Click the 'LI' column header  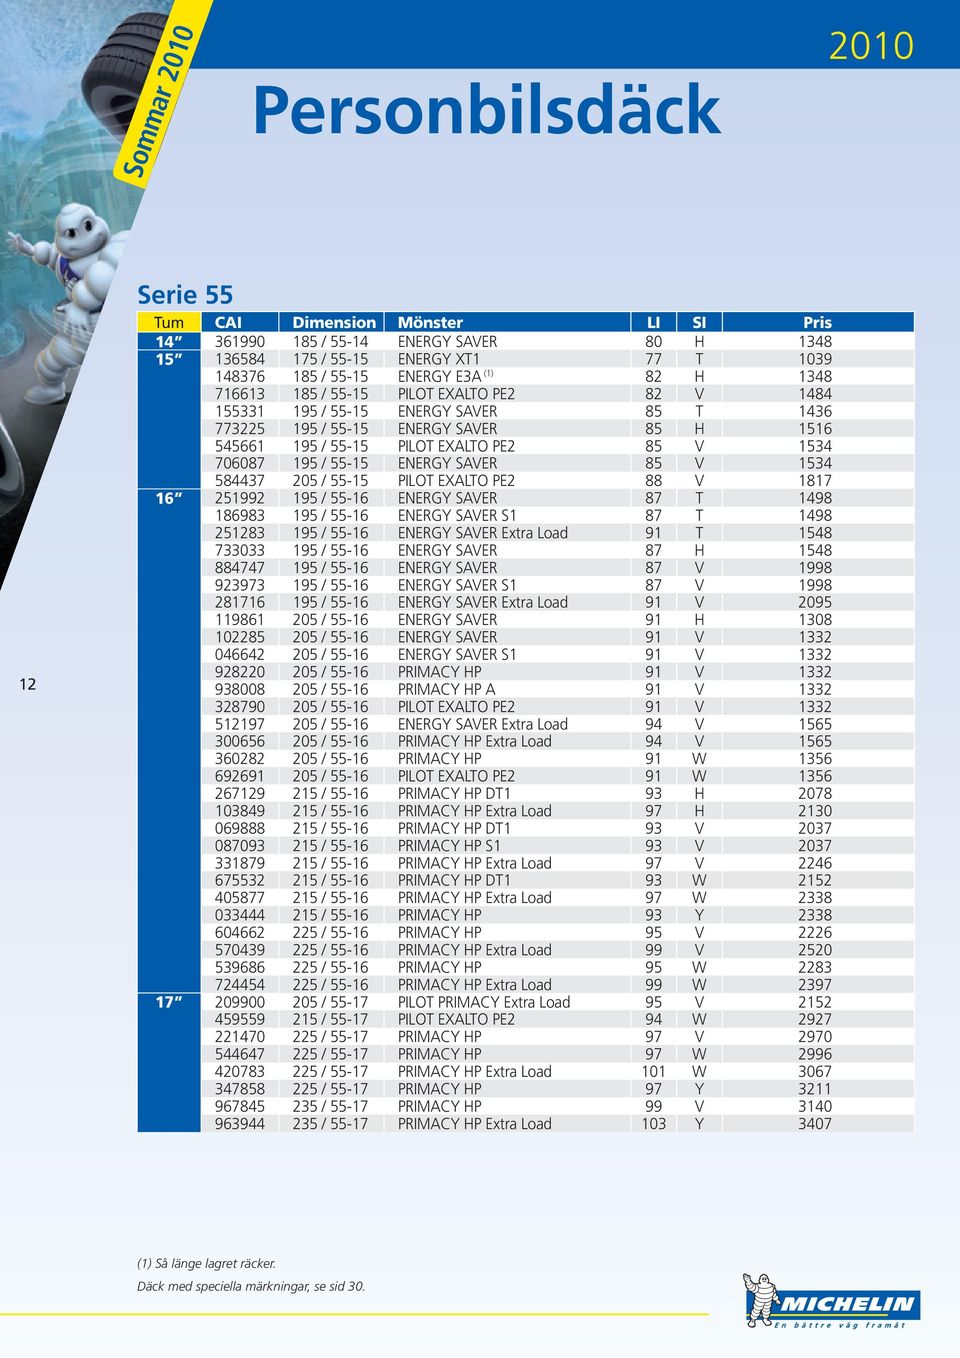pos(653,322)
